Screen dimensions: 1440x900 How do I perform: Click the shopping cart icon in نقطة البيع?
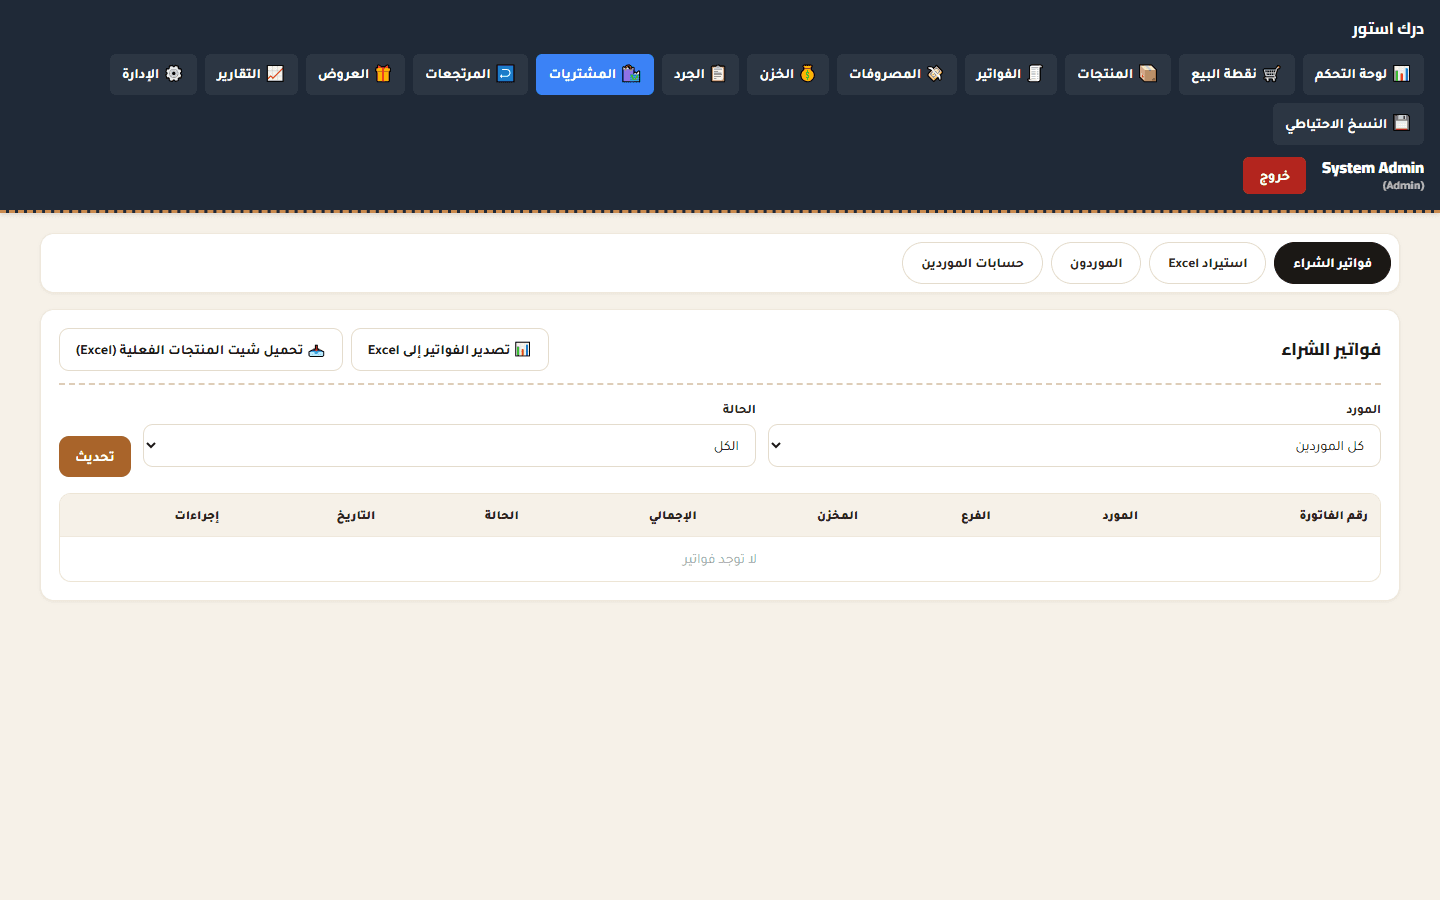tap(1271, 74)
